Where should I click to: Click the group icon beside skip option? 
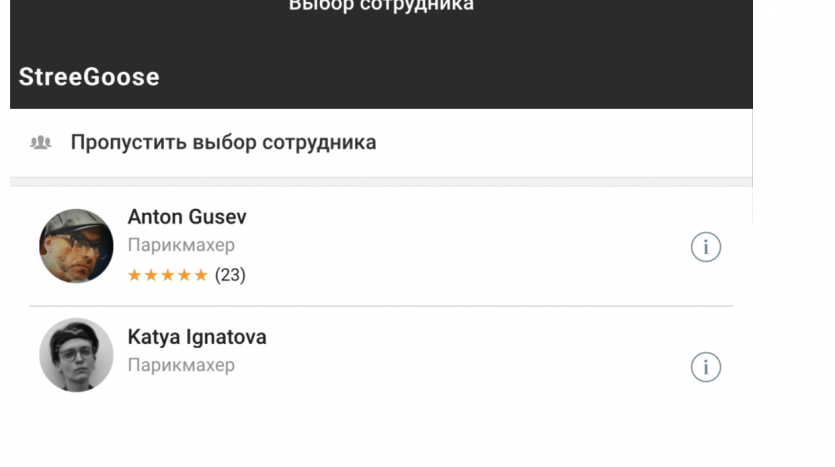point(41,143)
